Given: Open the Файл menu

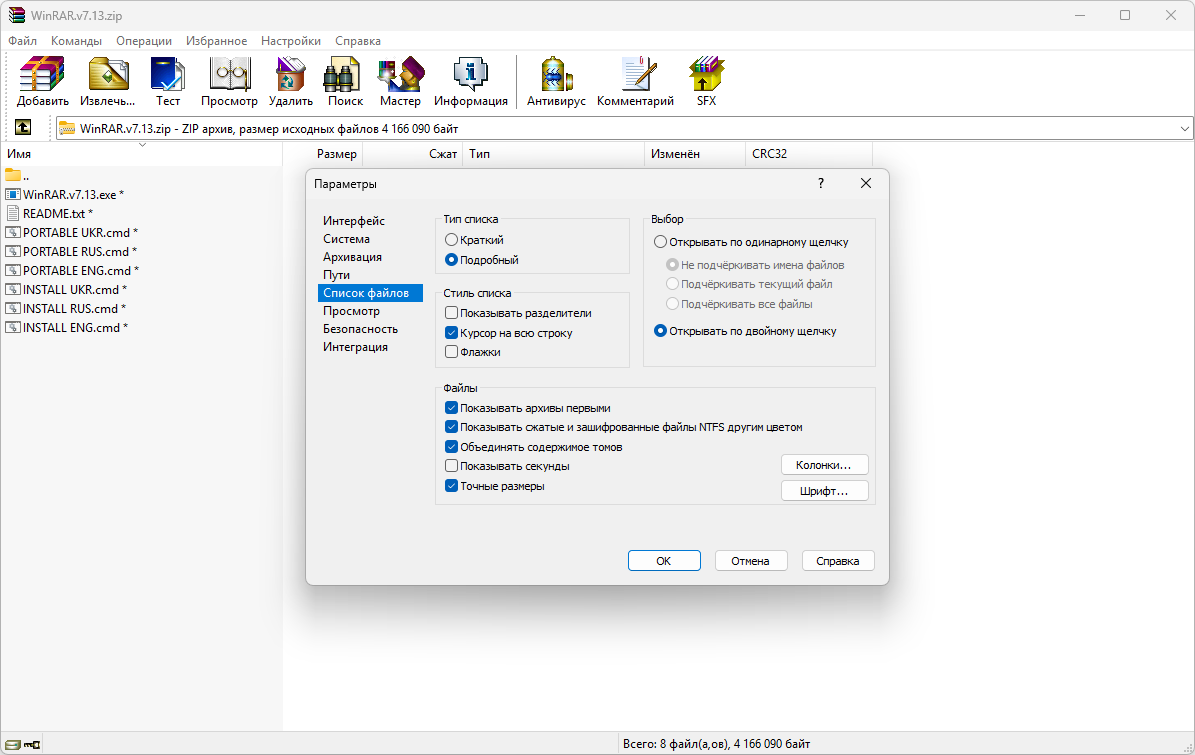Looking at the screenshot, I should pyautogui.click(x=22, y=41).
